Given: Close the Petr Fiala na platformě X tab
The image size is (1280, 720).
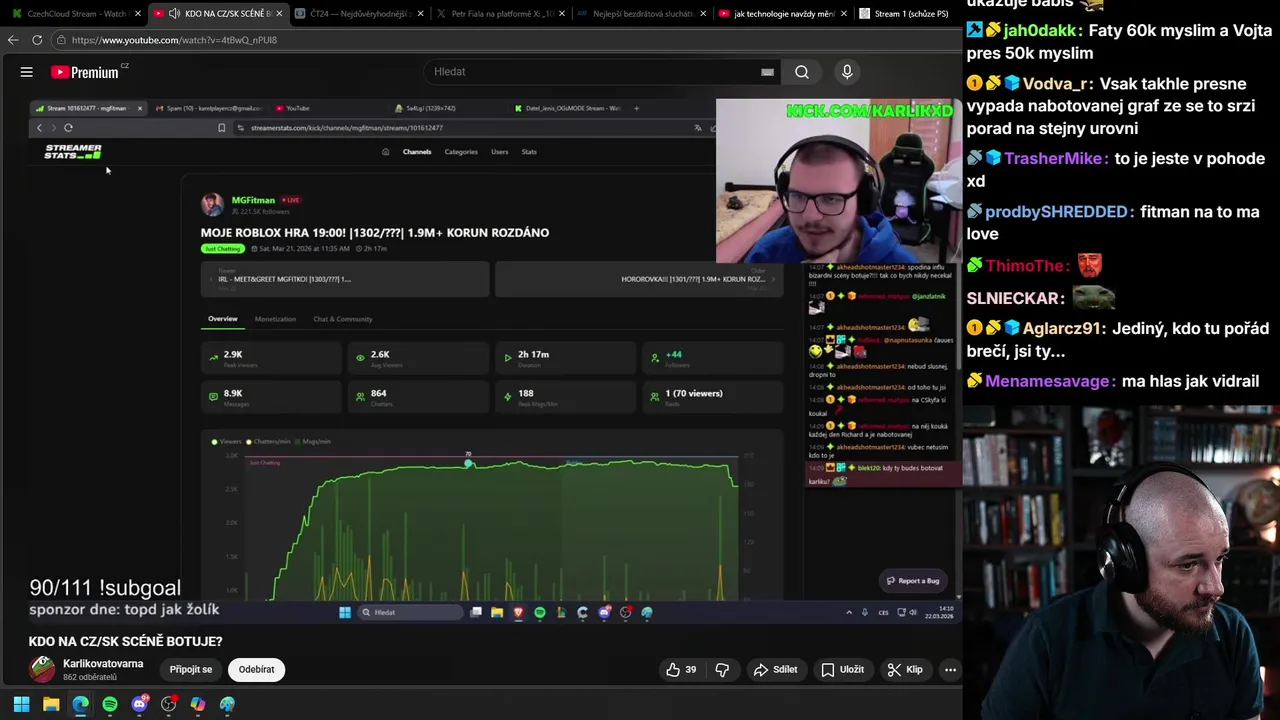Looking at the screenshot, I should (561, 14).
